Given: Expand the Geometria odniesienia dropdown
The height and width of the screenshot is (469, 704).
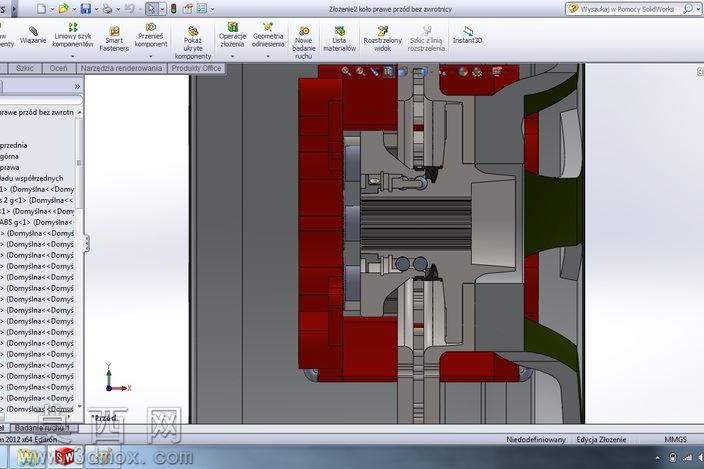Looking at the screenshot, I should click(x=268, y=57).
